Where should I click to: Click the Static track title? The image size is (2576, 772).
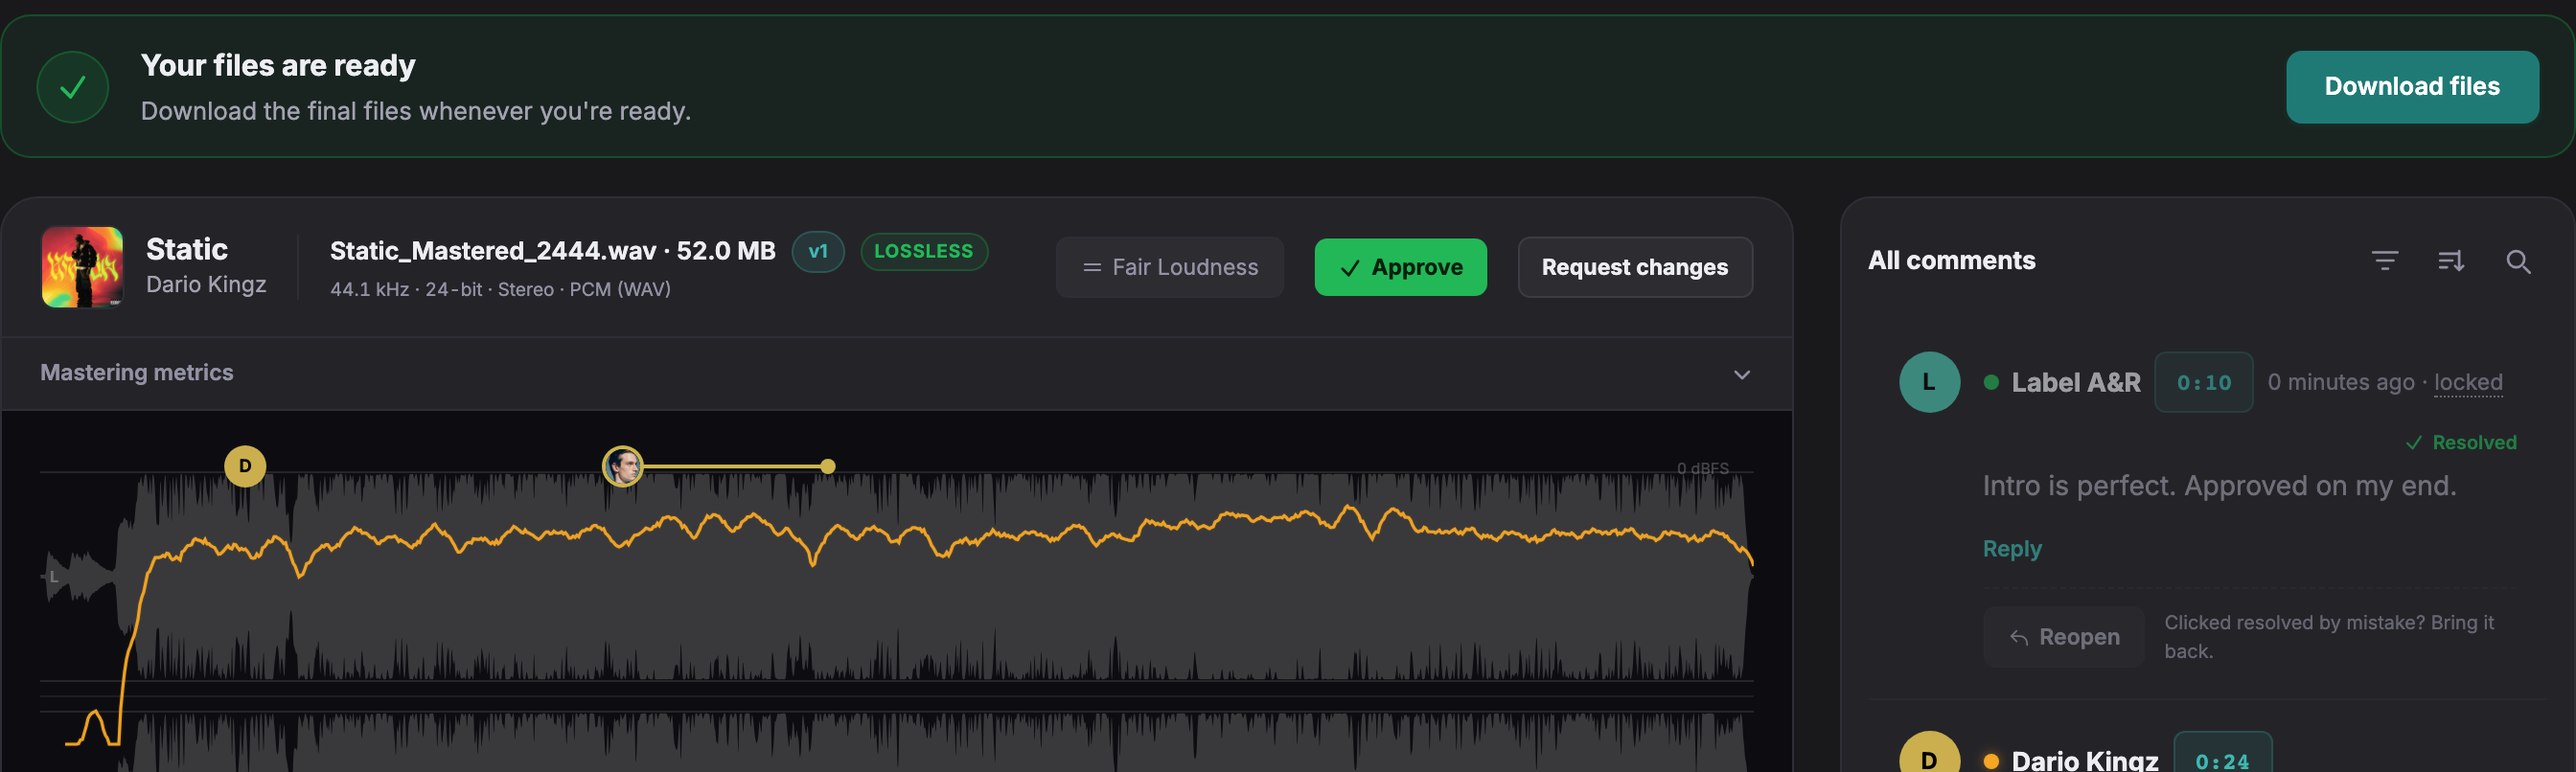click(187, 249)
